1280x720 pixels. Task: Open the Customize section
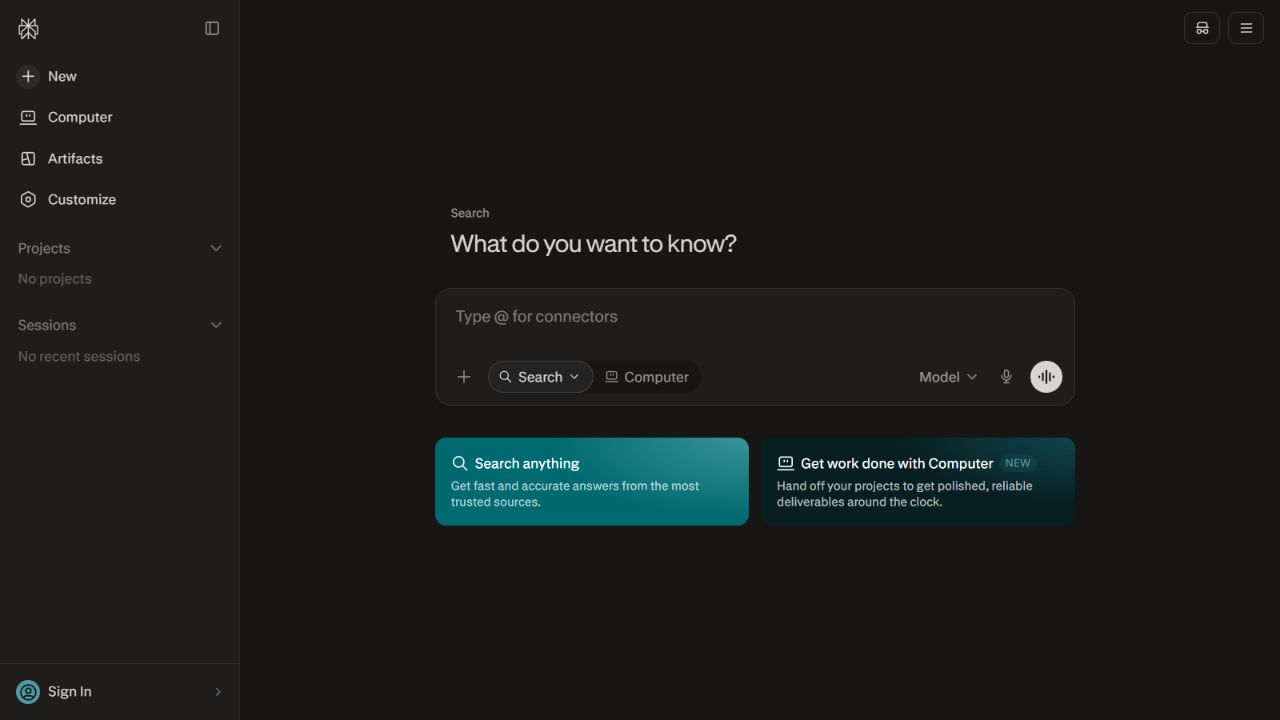click(x=120, y=199)
